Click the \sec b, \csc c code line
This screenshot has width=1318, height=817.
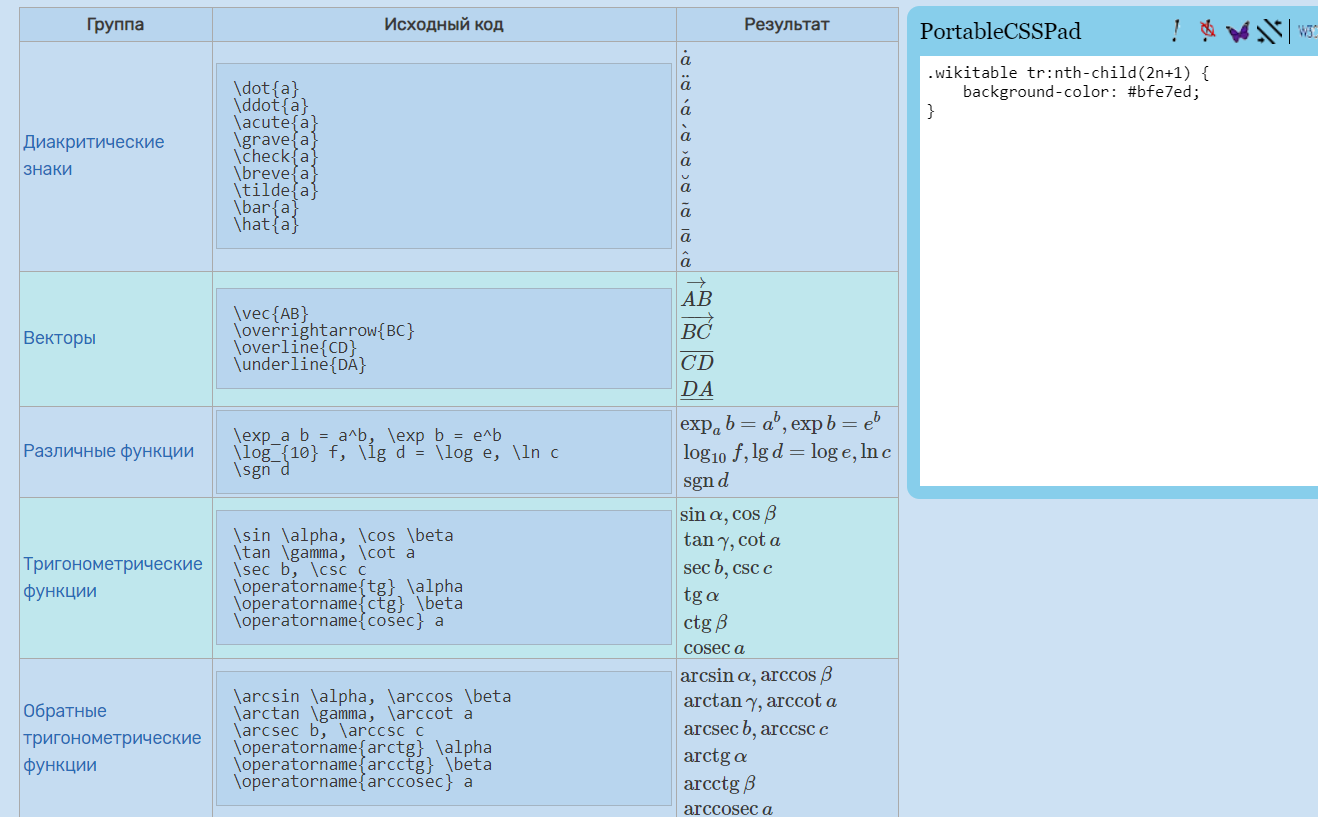[x=300, y=570]
